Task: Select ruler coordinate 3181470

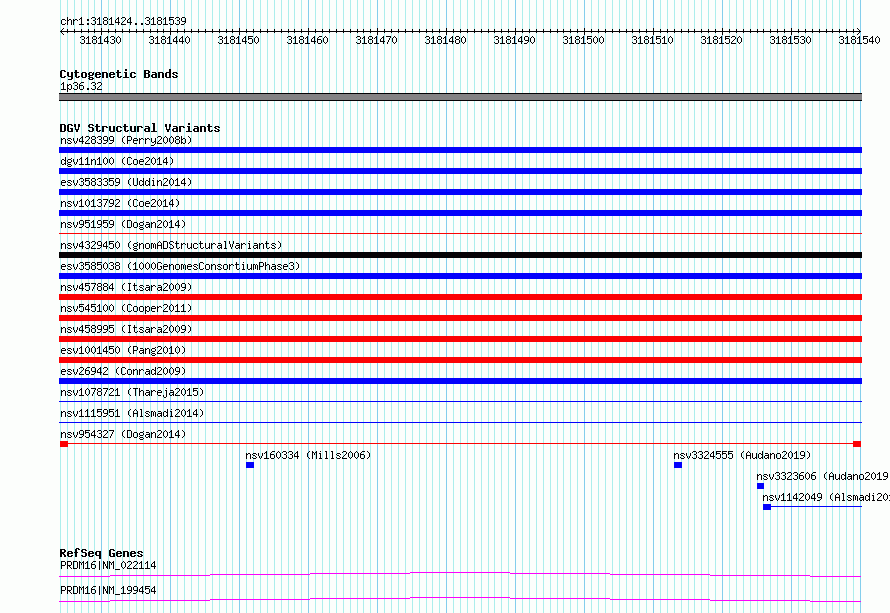Action: pyautogui.click(x=376, y=40)
